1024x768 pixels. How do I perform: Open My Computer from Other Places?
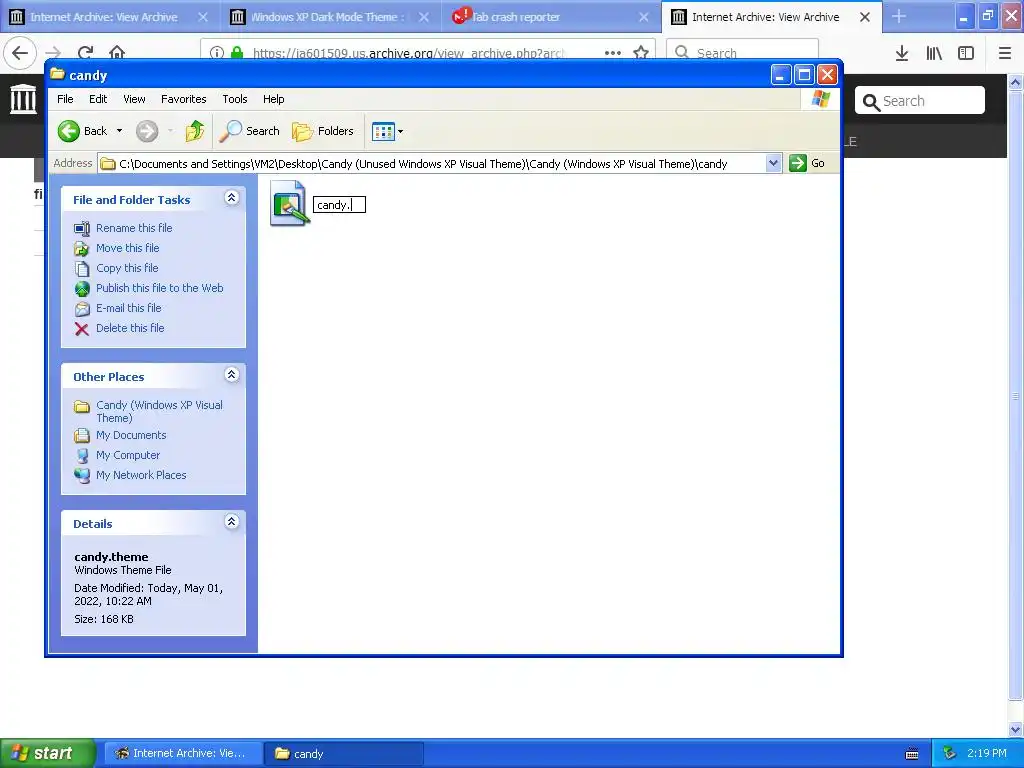[x=127, y=455]
